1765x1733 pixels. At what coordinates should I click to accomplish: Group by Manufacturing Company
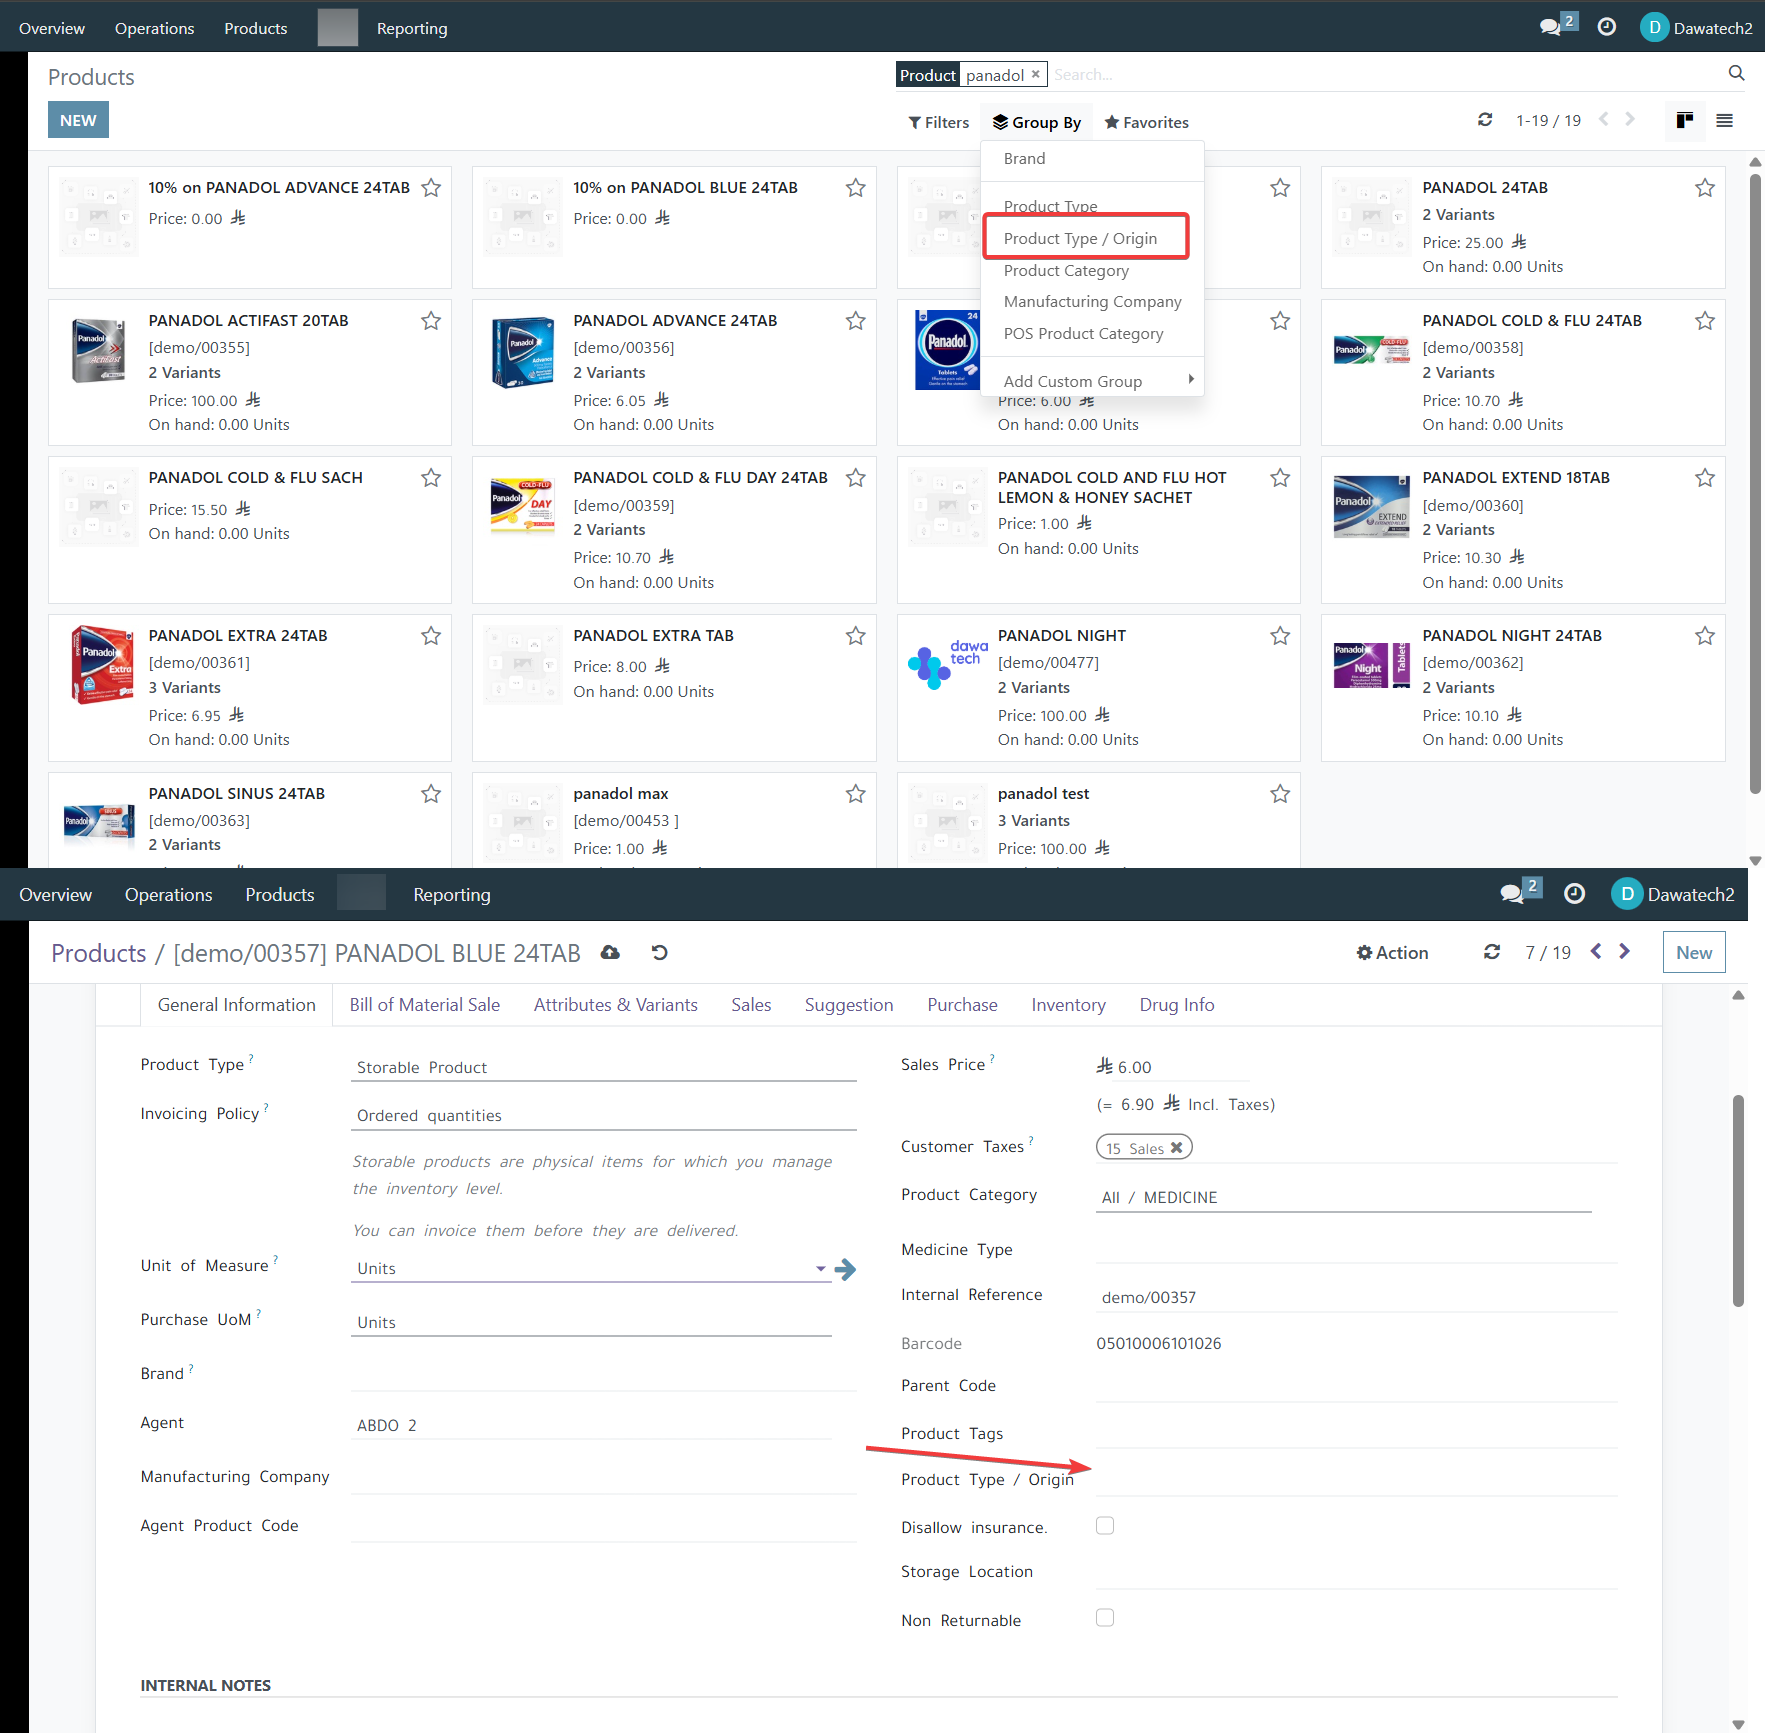[1093, 302]
